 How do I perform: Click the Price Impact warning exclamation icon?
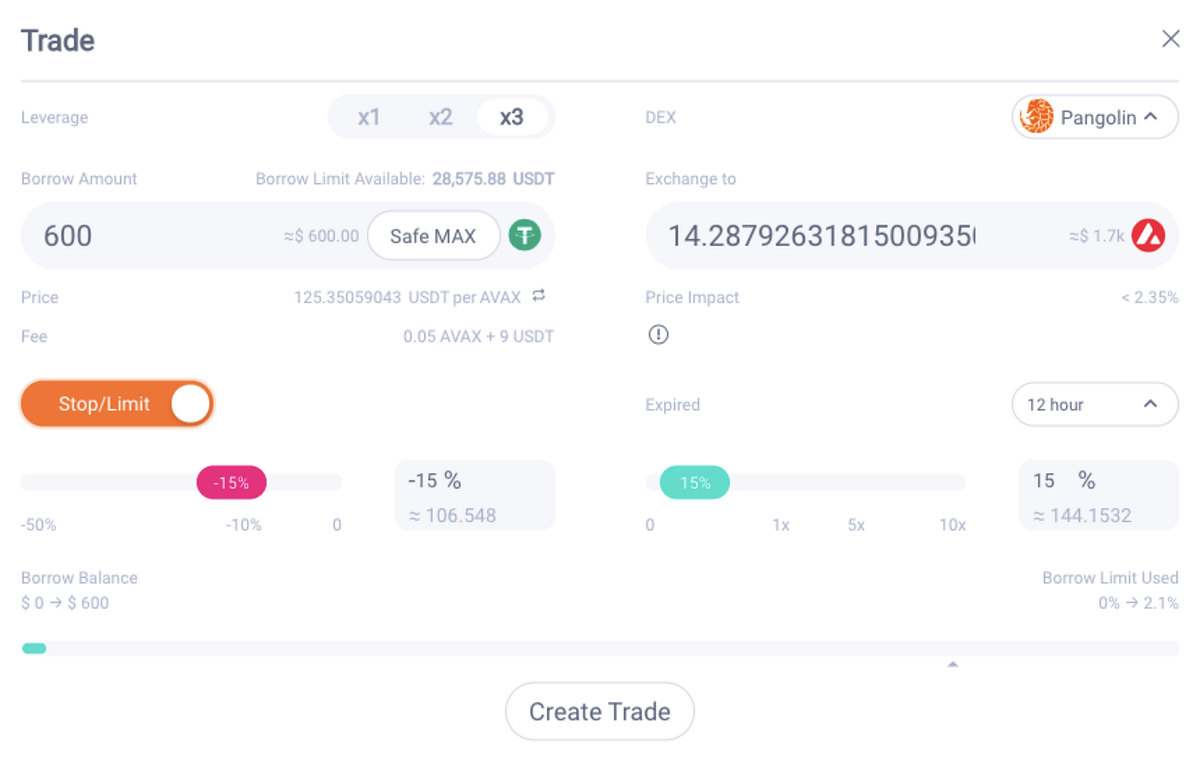pyautogui.click(x=658, y=334)
